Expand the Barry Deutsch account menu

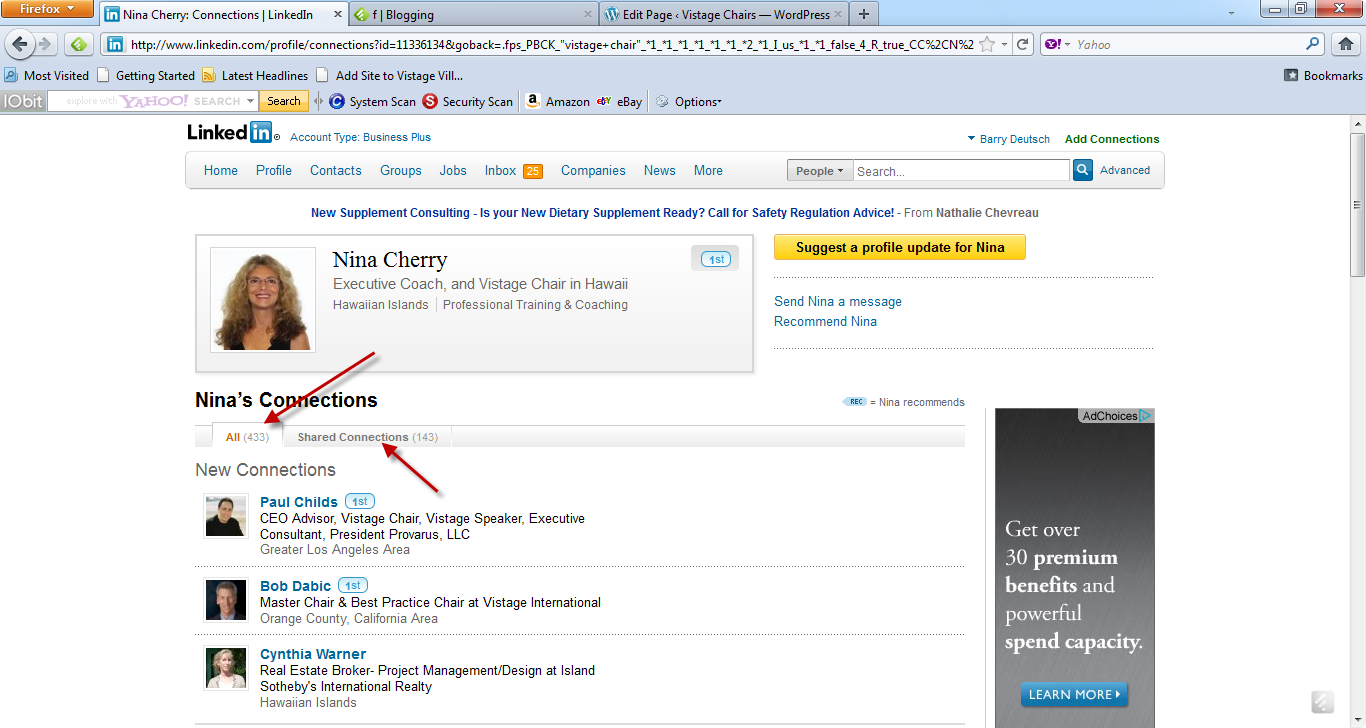click(x=1008, y=139)
